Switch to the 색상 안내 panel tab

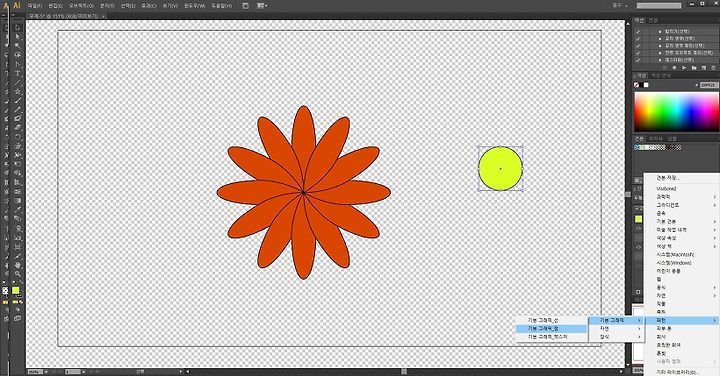tap(661, 75)
